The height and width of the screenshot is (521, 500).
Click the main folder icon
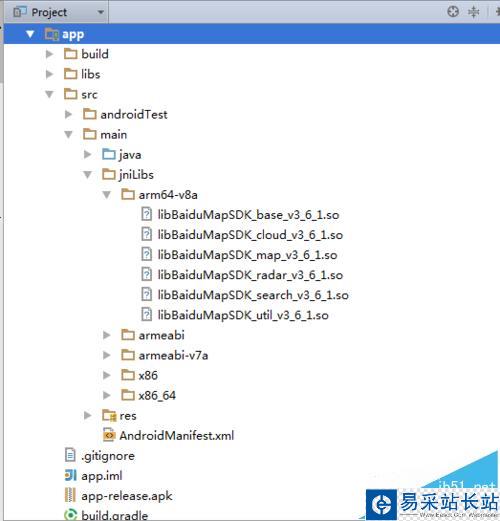click(90, 134)
